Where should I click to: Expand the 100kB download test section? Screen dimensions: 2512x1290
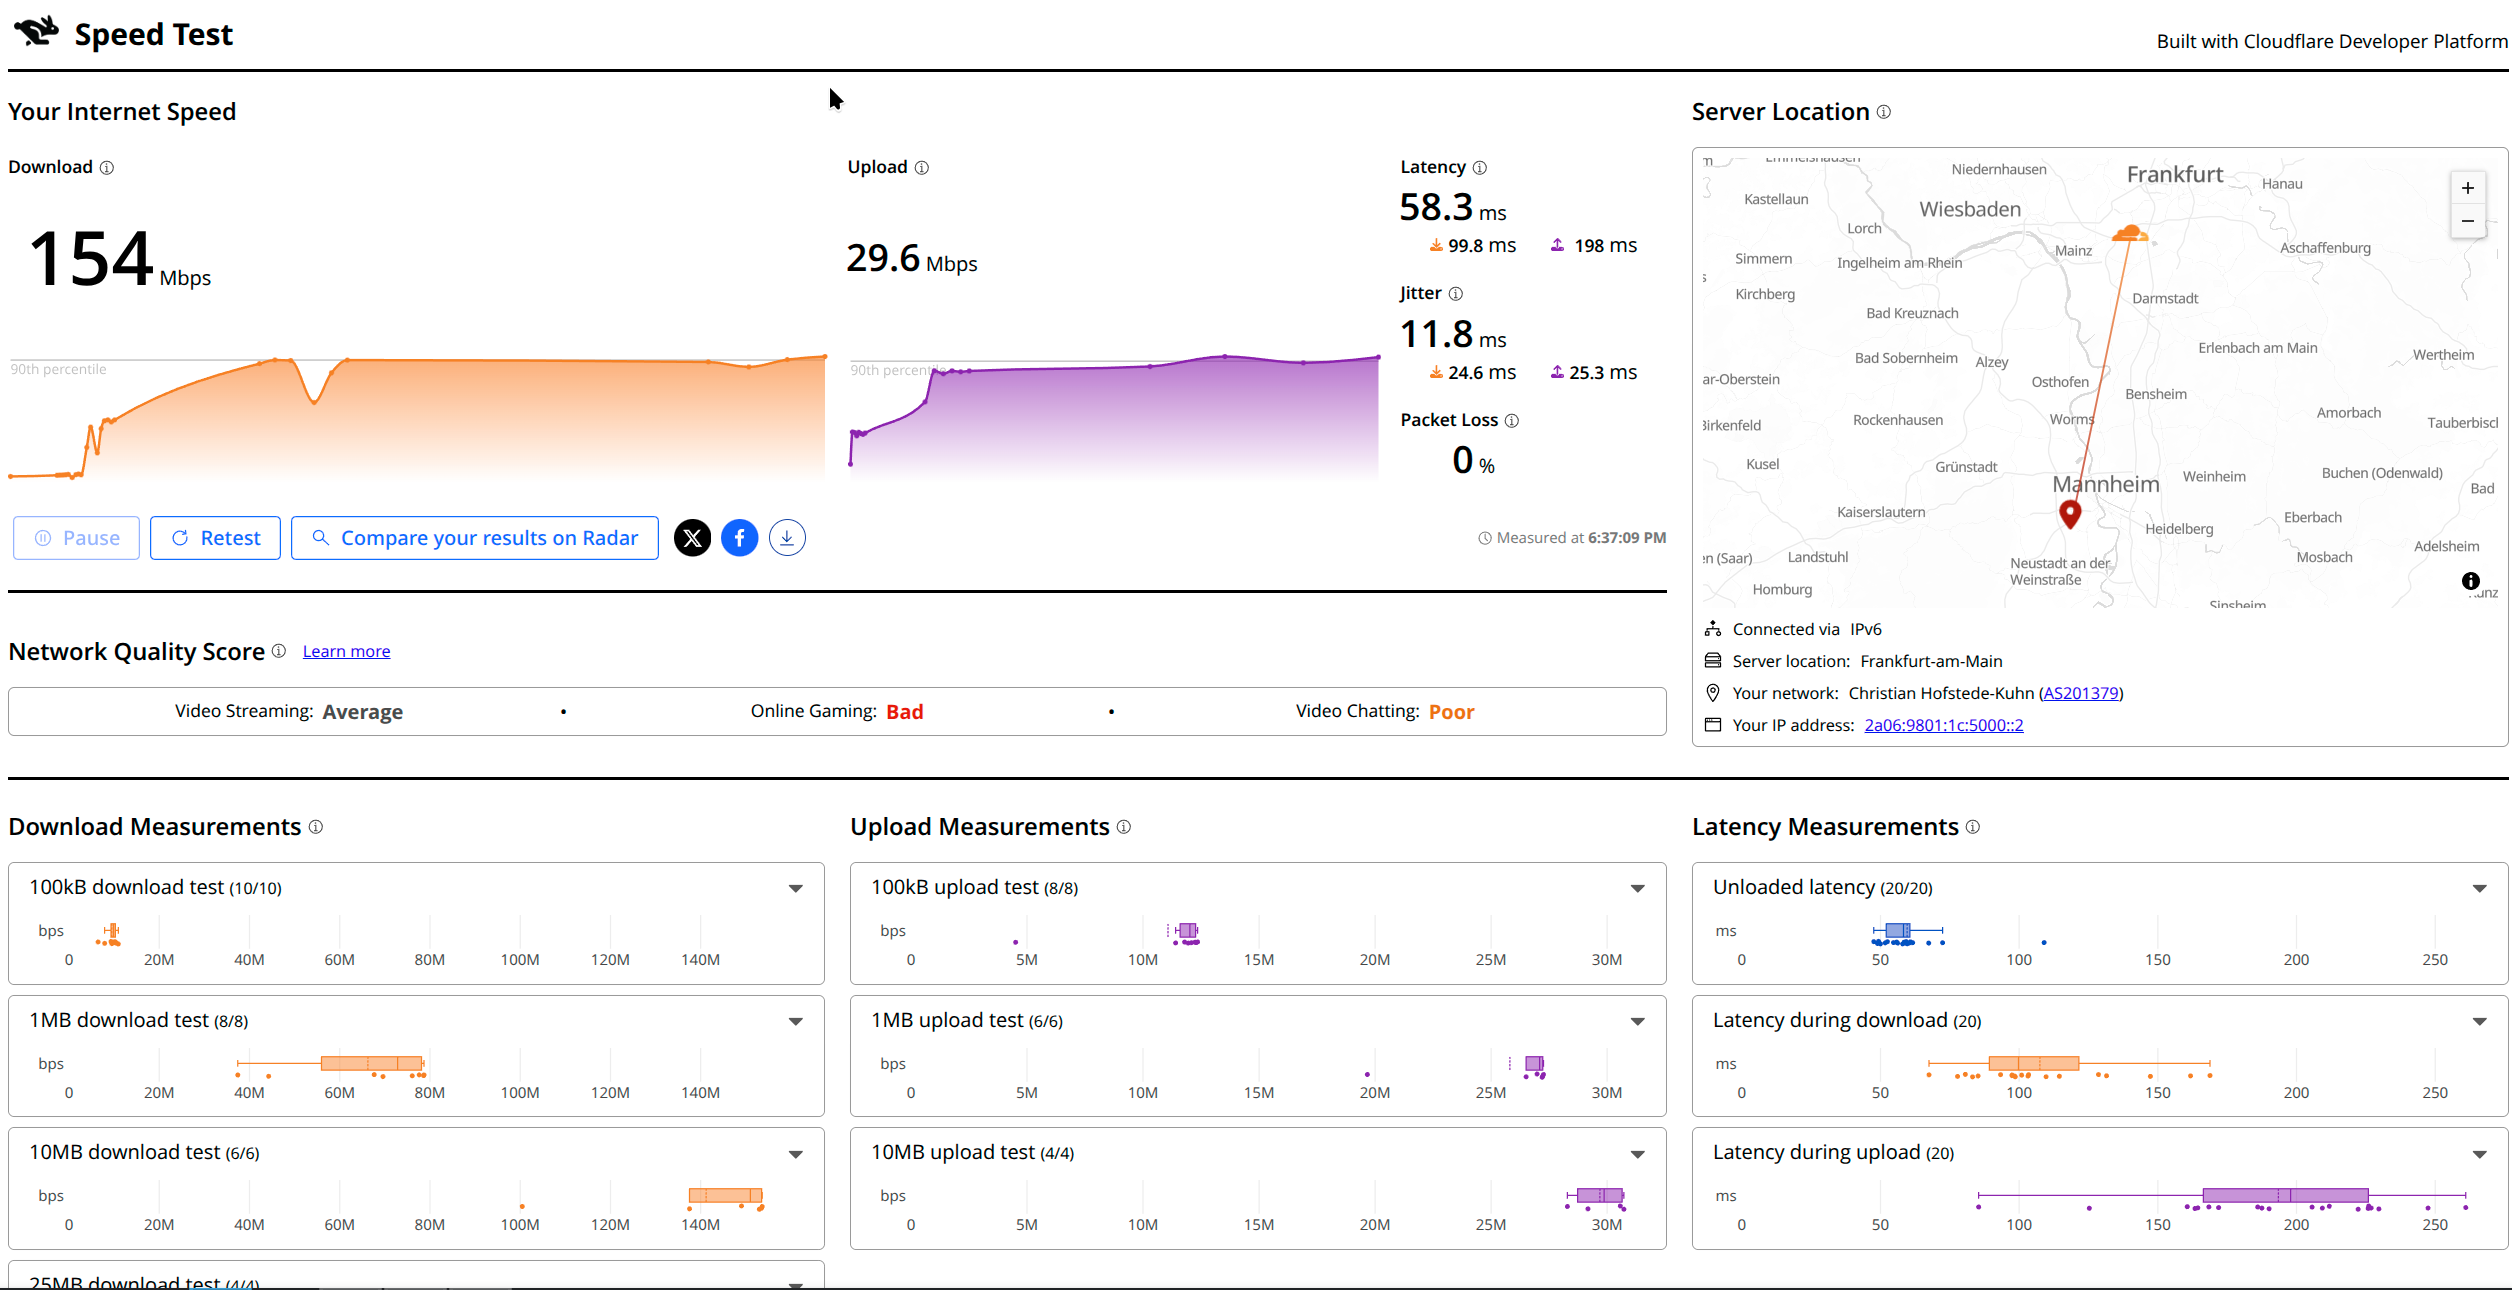click(796, 888)
